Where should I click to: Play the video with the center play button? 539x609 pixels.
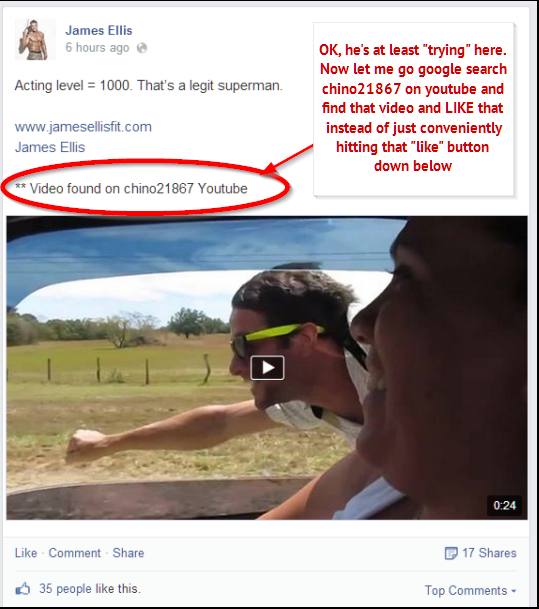(x=267, y=367)
